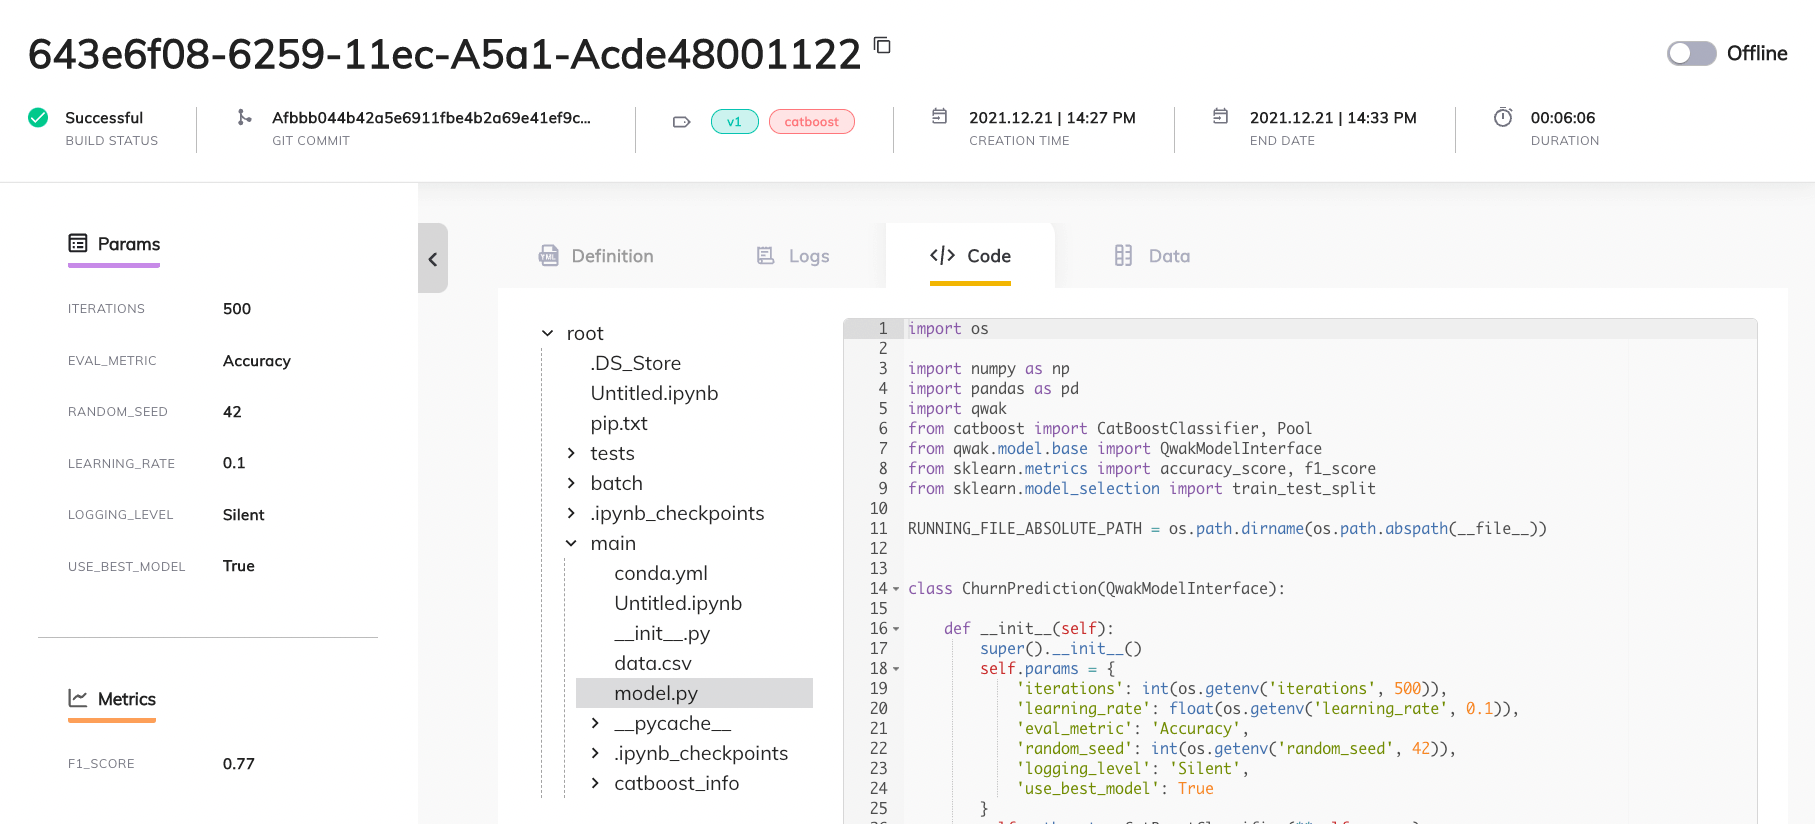Click the LOGGING_LEVEL value Silent
Image resolution: width=1815 pixels, height=824 pixels.
(x=244, y=515)
